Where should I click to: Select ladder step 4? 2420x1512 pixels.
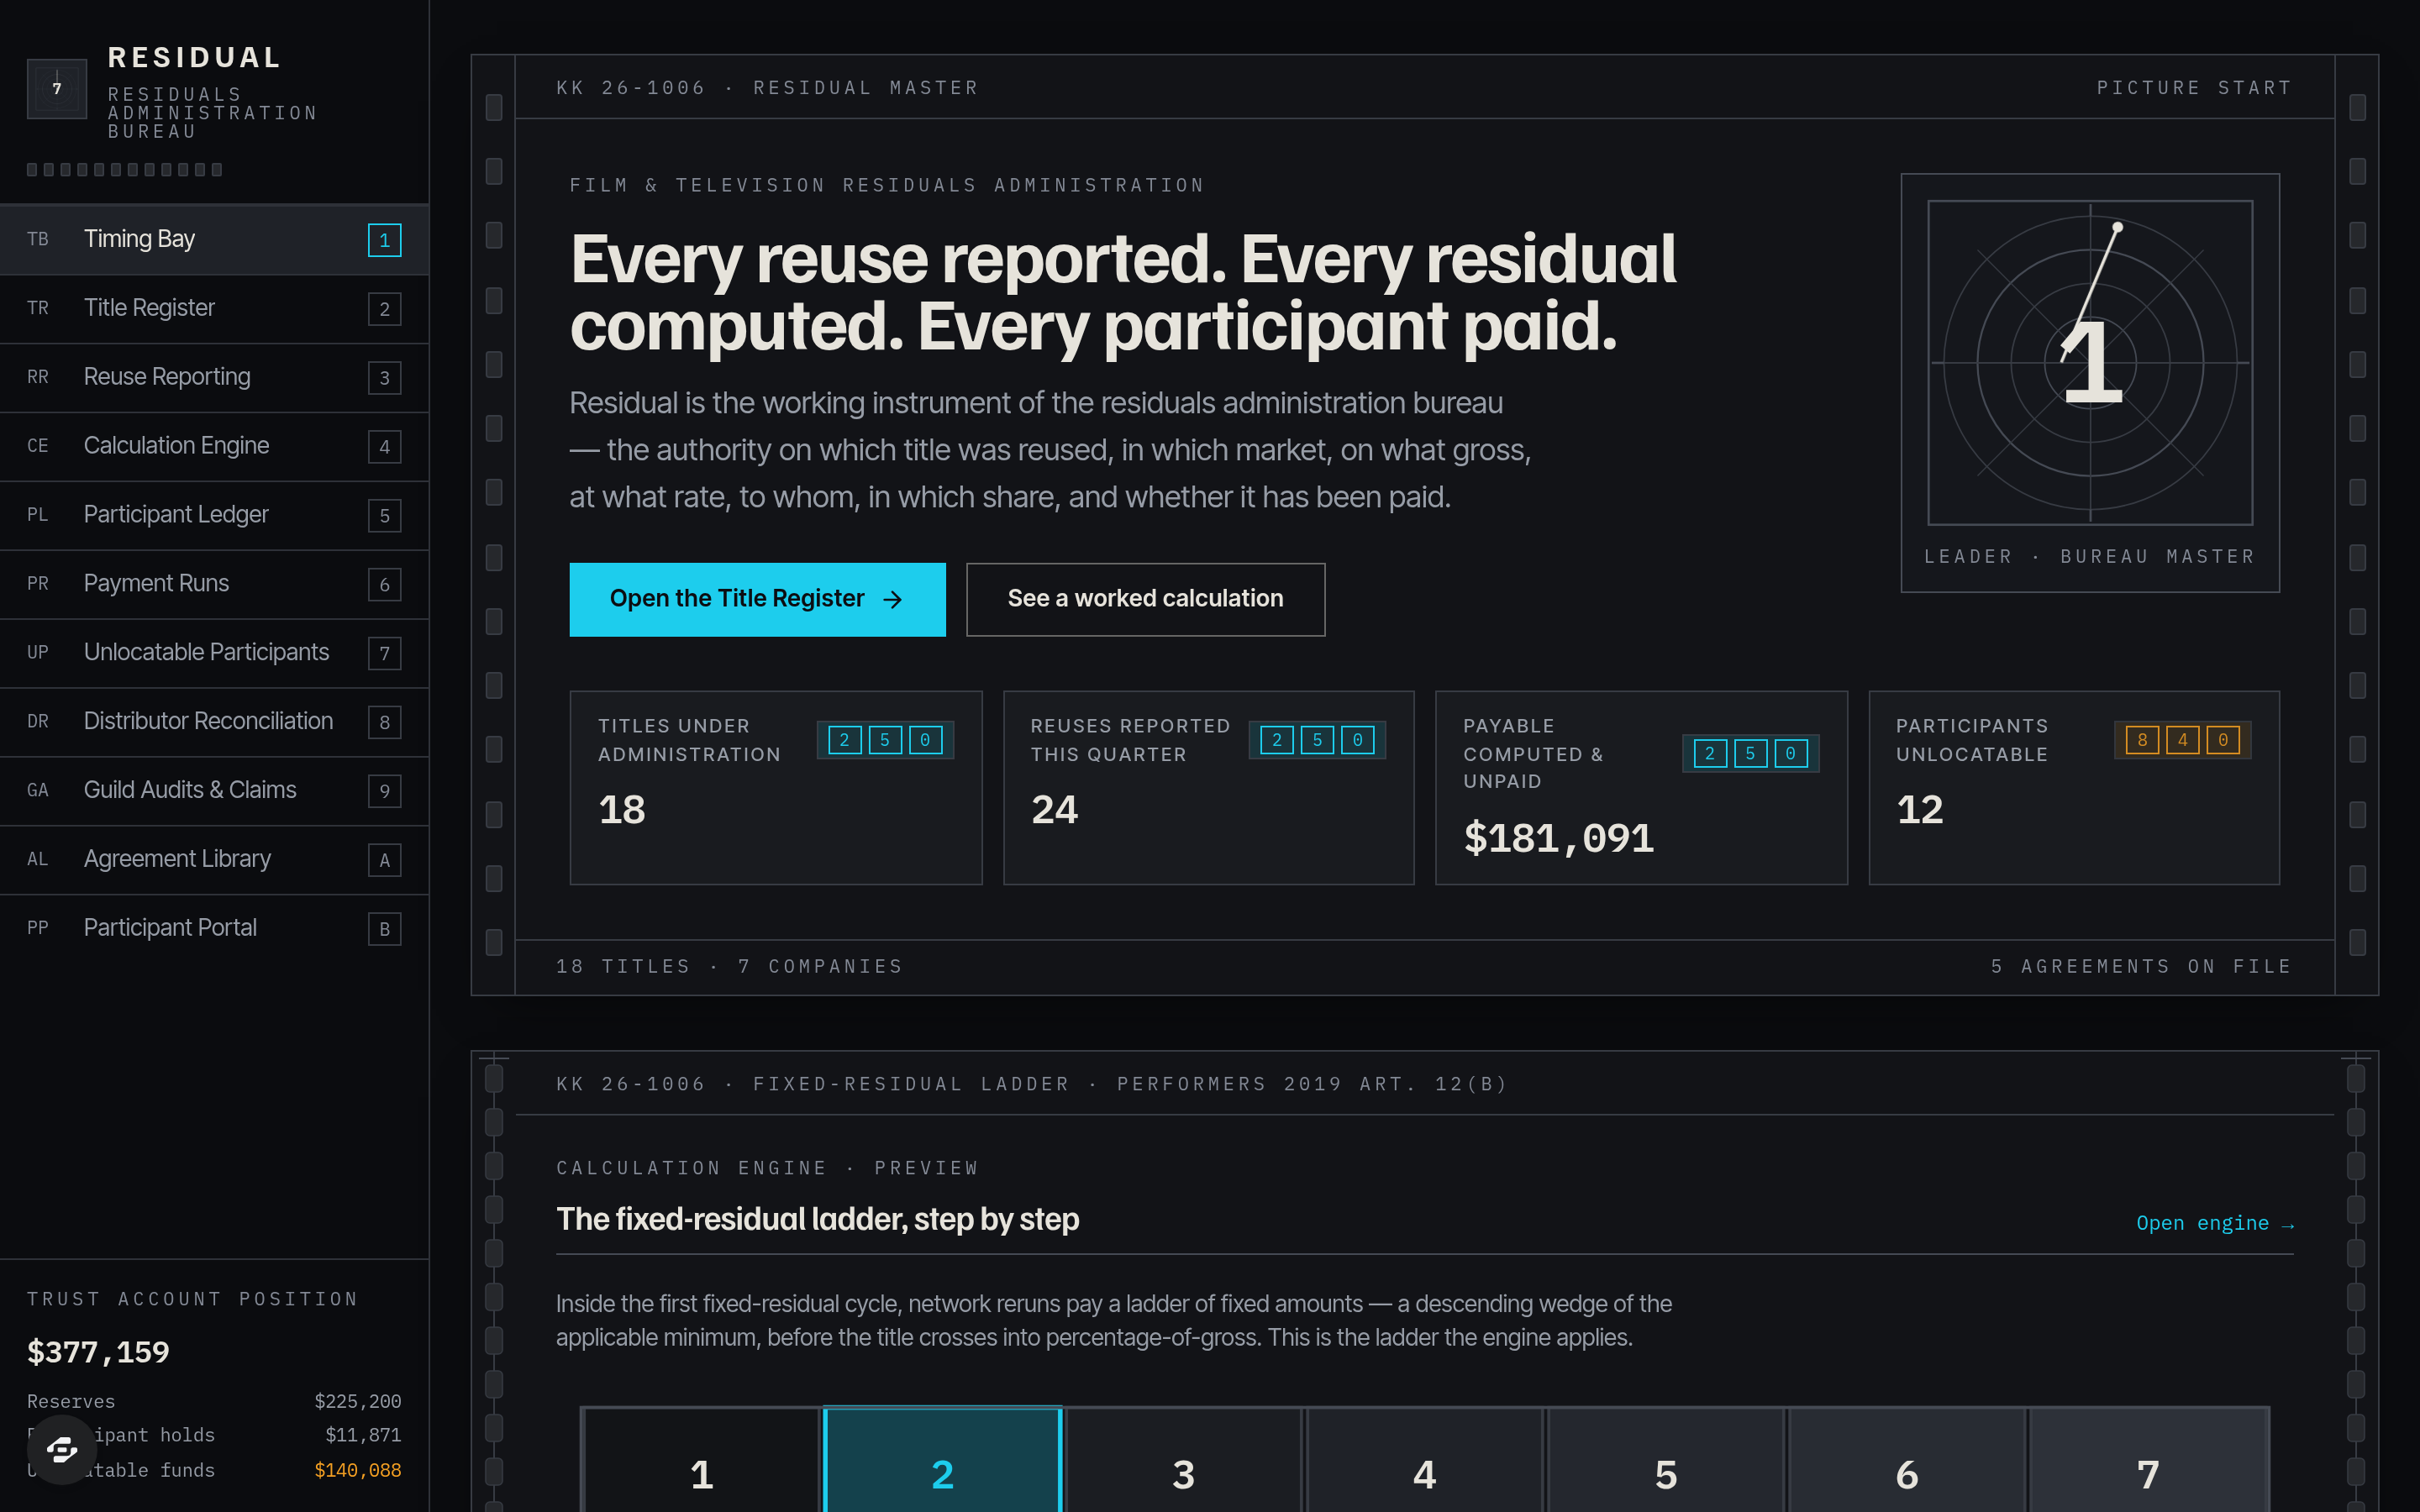pos(1425,1460)
